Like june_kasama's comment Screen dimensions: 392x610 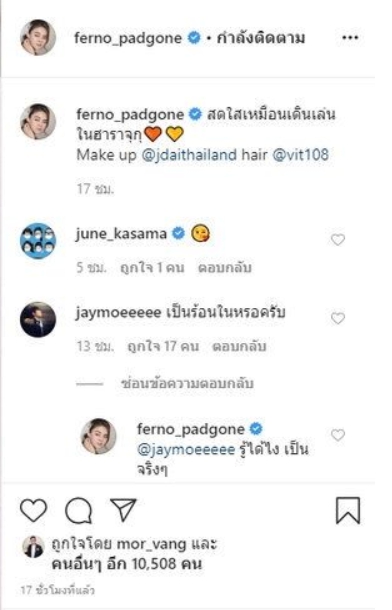[x=338, y=240]
